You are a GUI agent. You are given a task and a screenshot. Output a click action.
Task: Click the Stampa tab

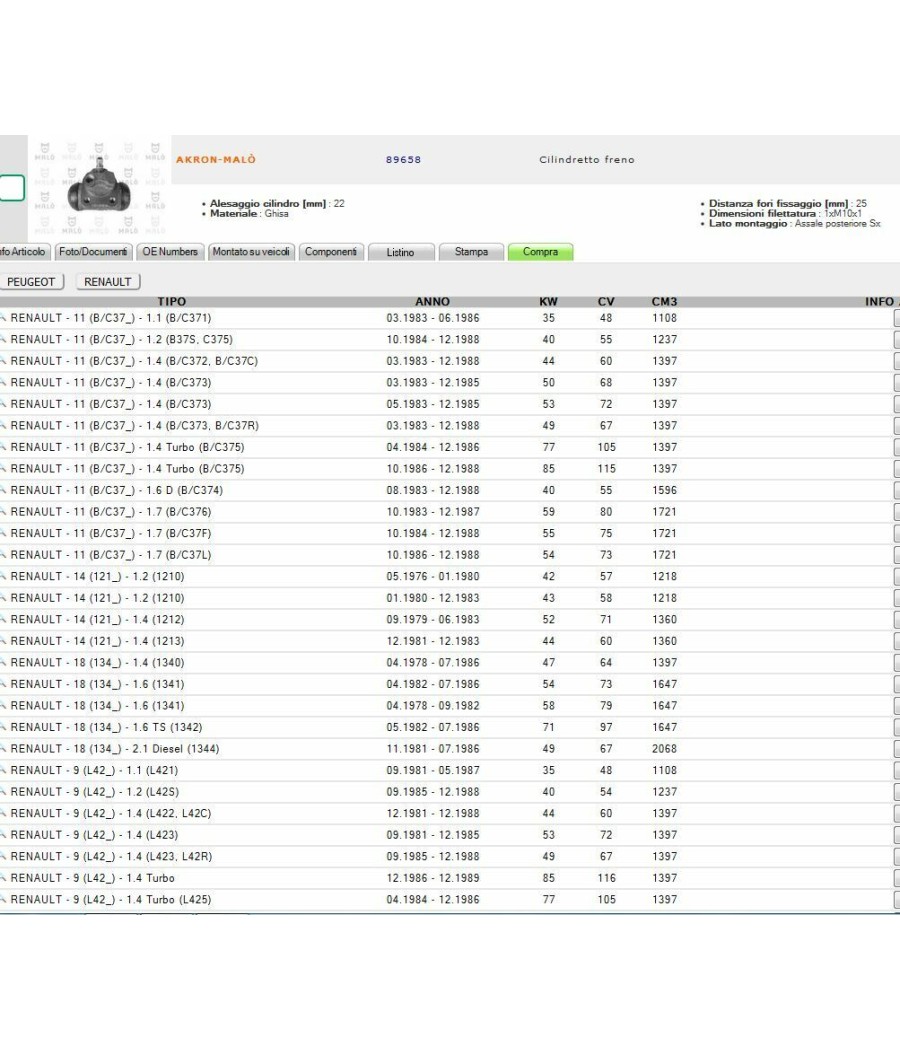[471, 252]
